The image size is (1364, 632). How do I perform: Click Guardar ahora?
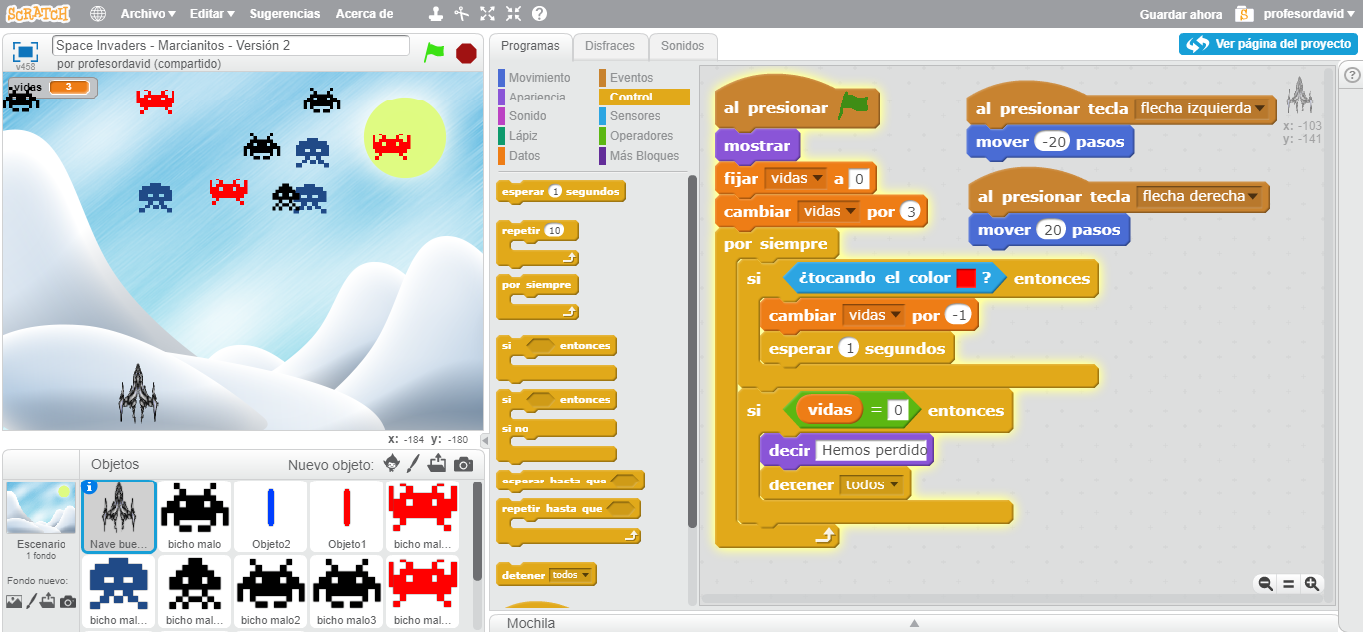1181,14
